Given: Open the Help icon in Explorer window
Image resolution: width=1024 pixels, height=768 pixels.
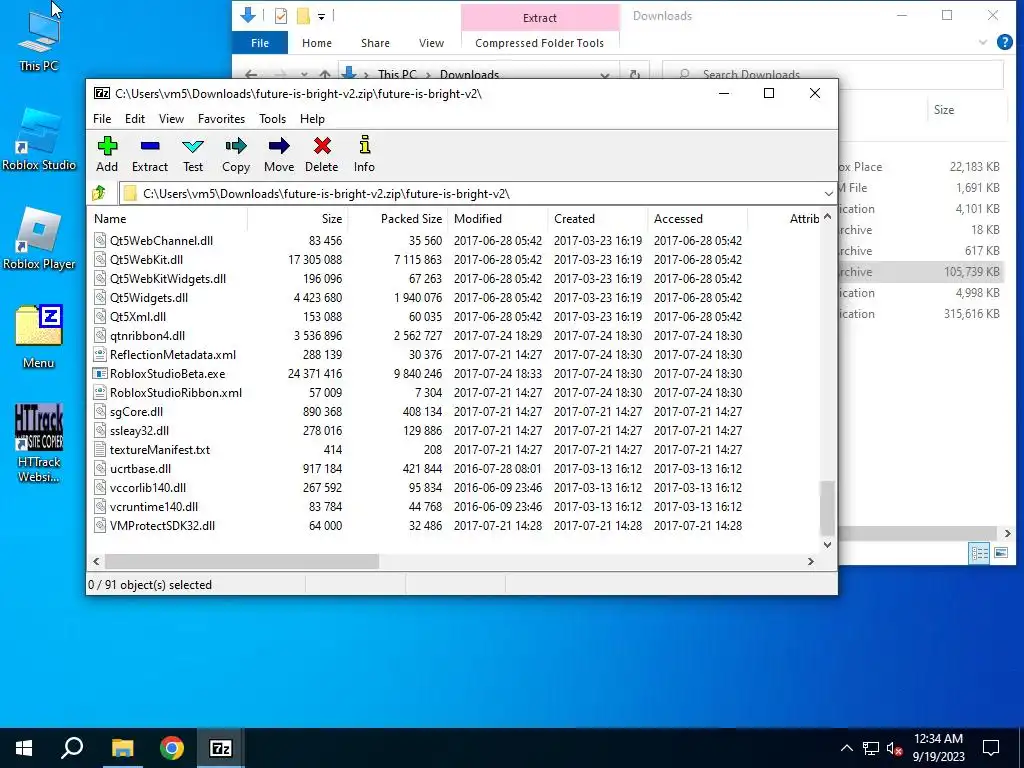Looking at the screenshot, I should 1004,42.
